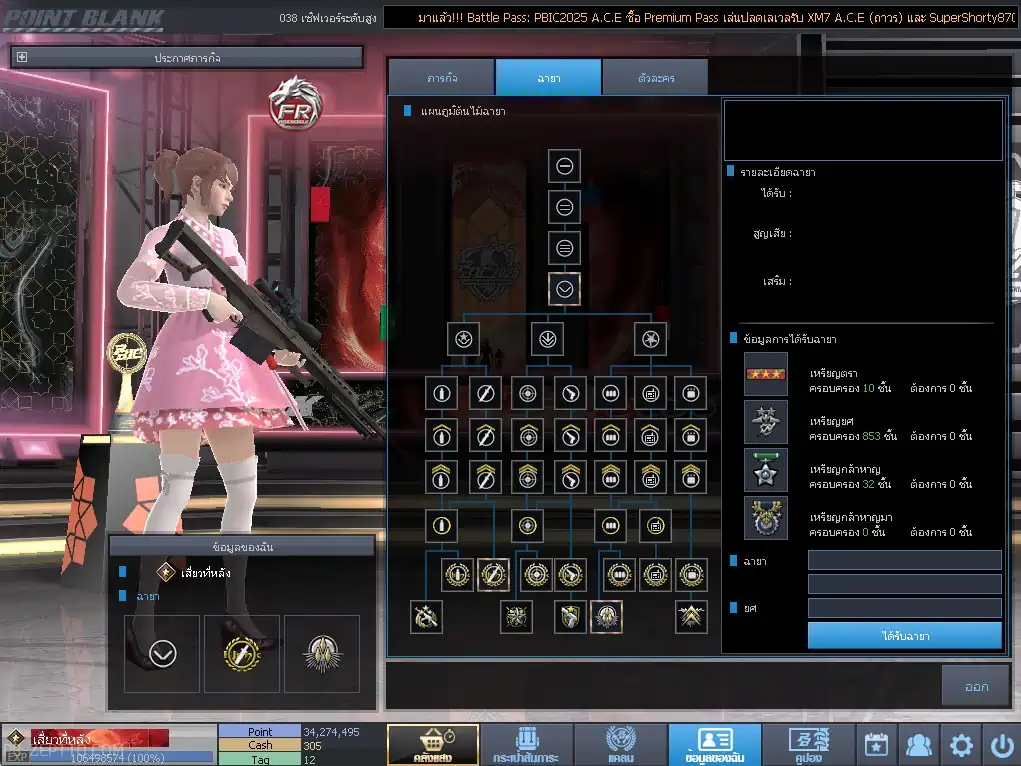Select the double-rifle badge at tree bottom left
Screen dimensions: 1021x766
(427, 617)
